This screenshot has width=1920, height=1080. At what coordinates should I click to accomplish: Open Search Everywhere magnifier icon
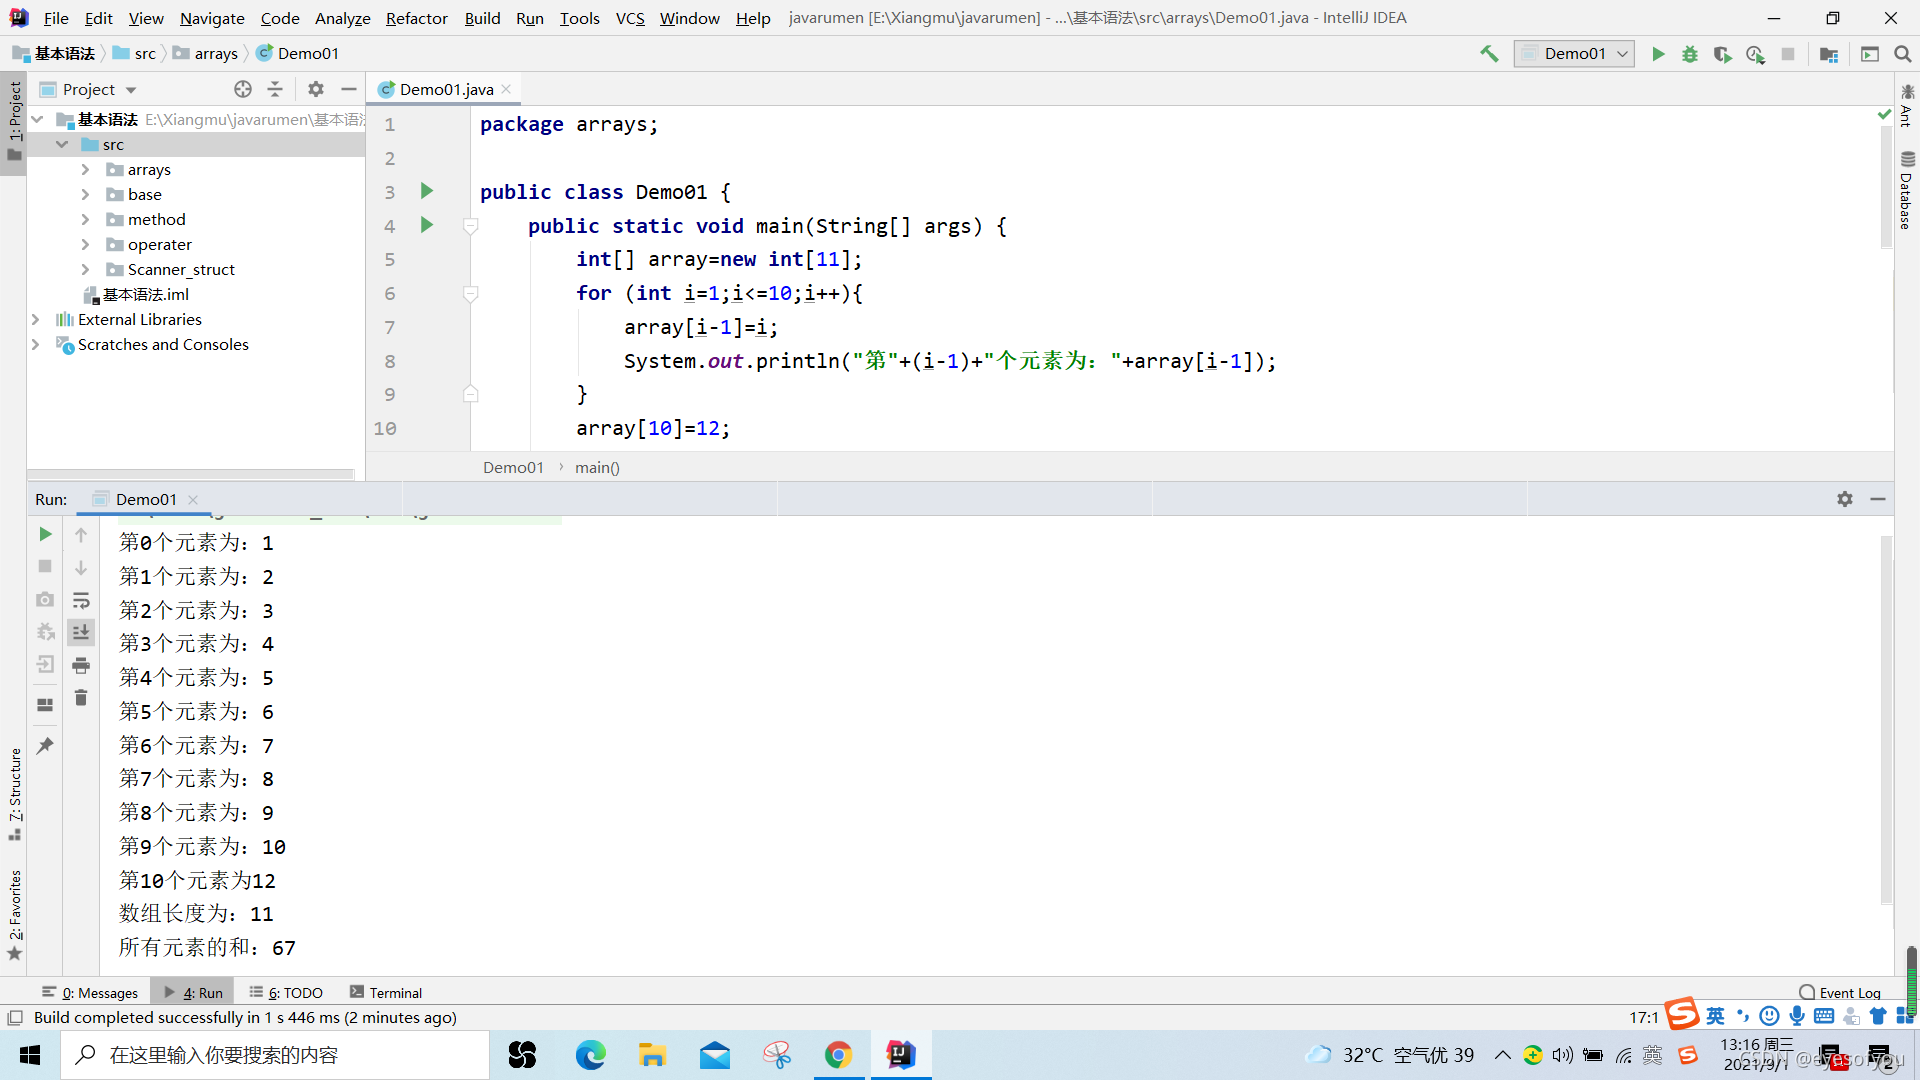[1902, 54]
